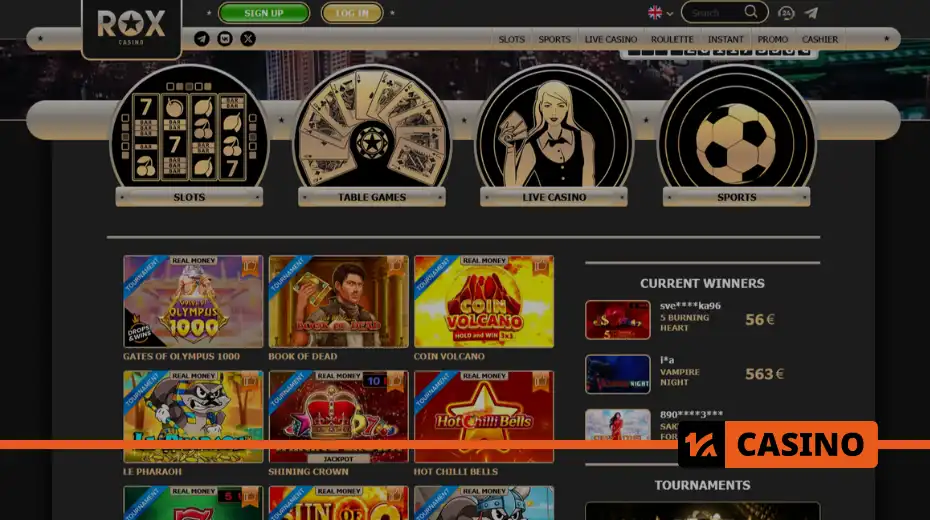The width and height of the screenshot is (930, 520).
Task: Toggle the thumbs-up ribbon on Le Pharaoh
Action: [x=250, y=381]
